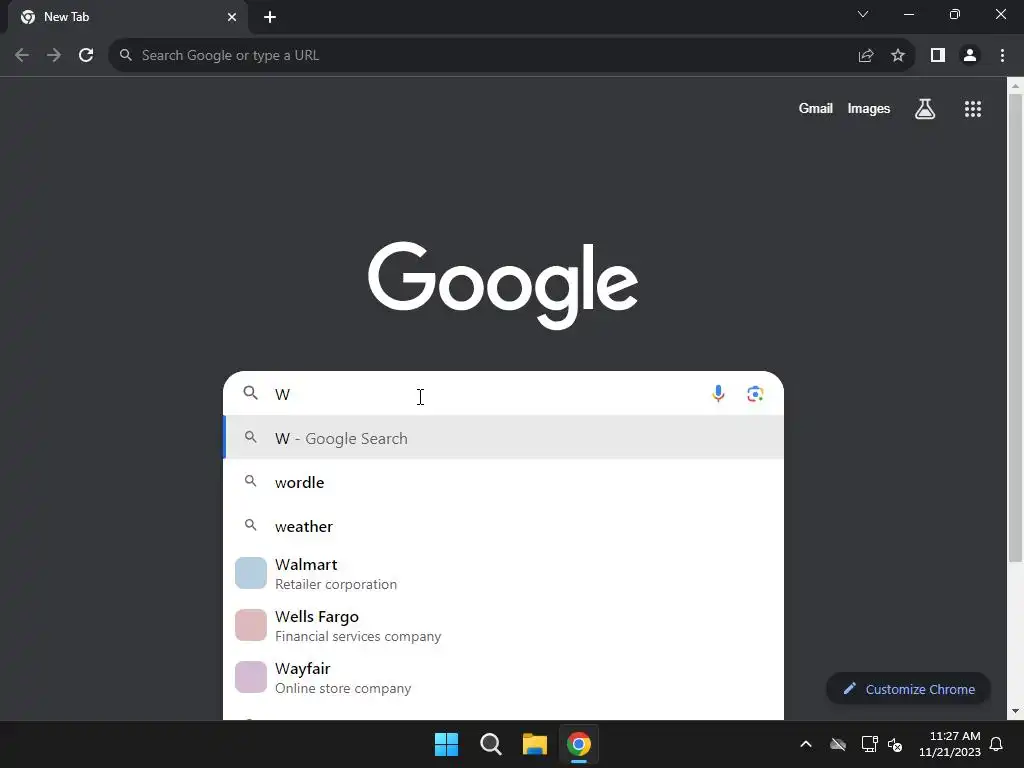
Task: Click the Wayfair suggestion thumbnail
Action: (251, 678)
